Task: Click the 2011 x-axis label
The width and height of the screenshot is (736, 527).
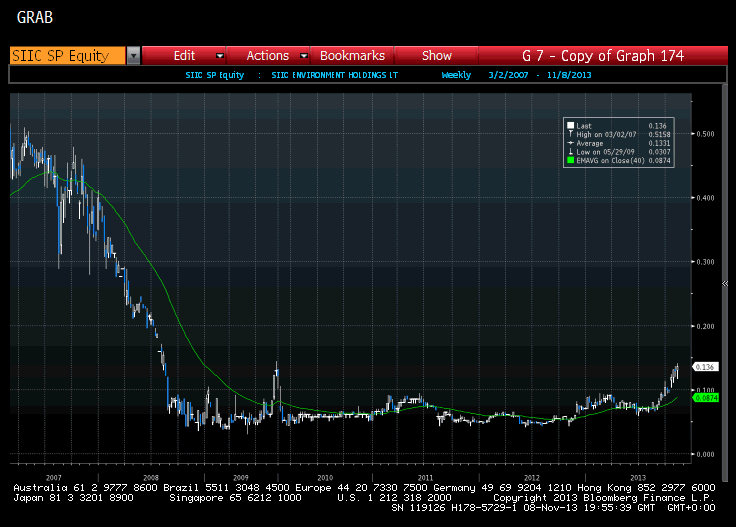Action: pos(425,478)
